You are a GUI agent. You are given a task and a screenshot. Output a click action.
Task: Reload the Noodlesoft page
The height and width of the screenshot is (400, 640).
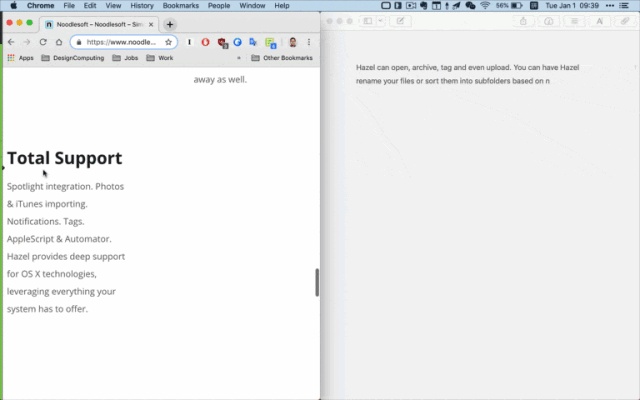coord(43,42)
